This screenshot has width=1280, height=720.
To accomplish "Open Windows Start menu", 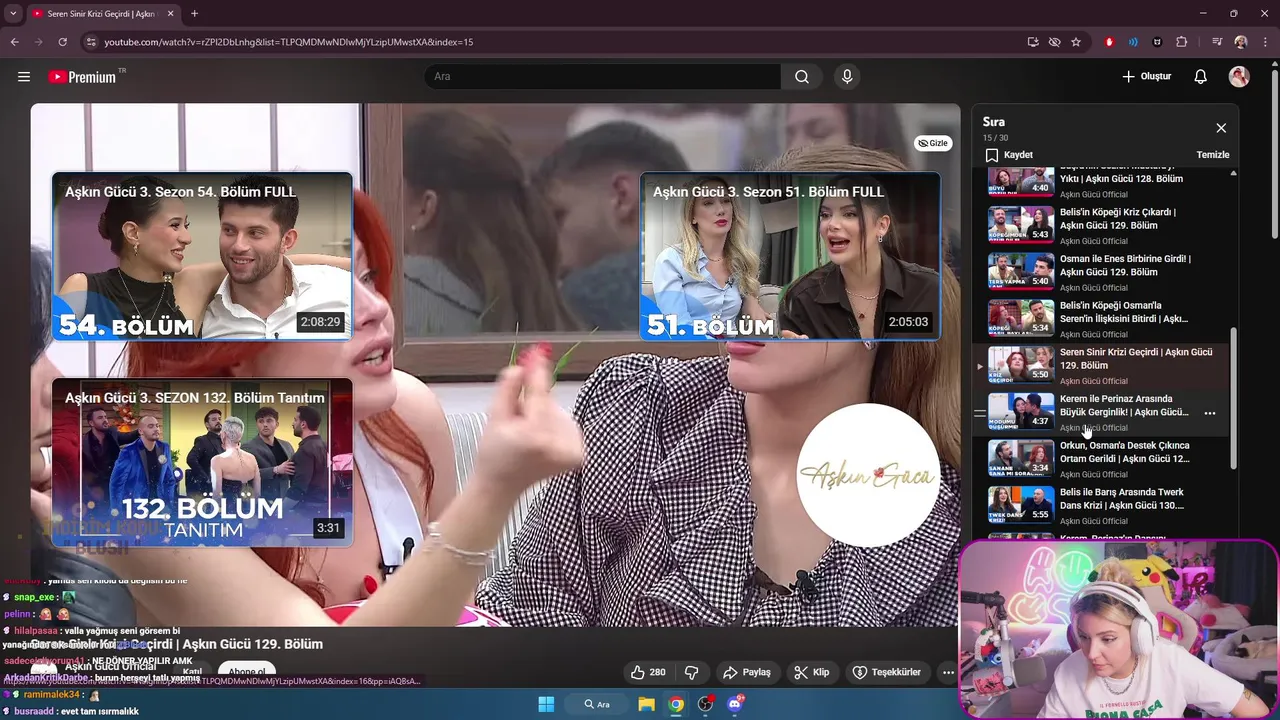I will (x=546, y=704).
